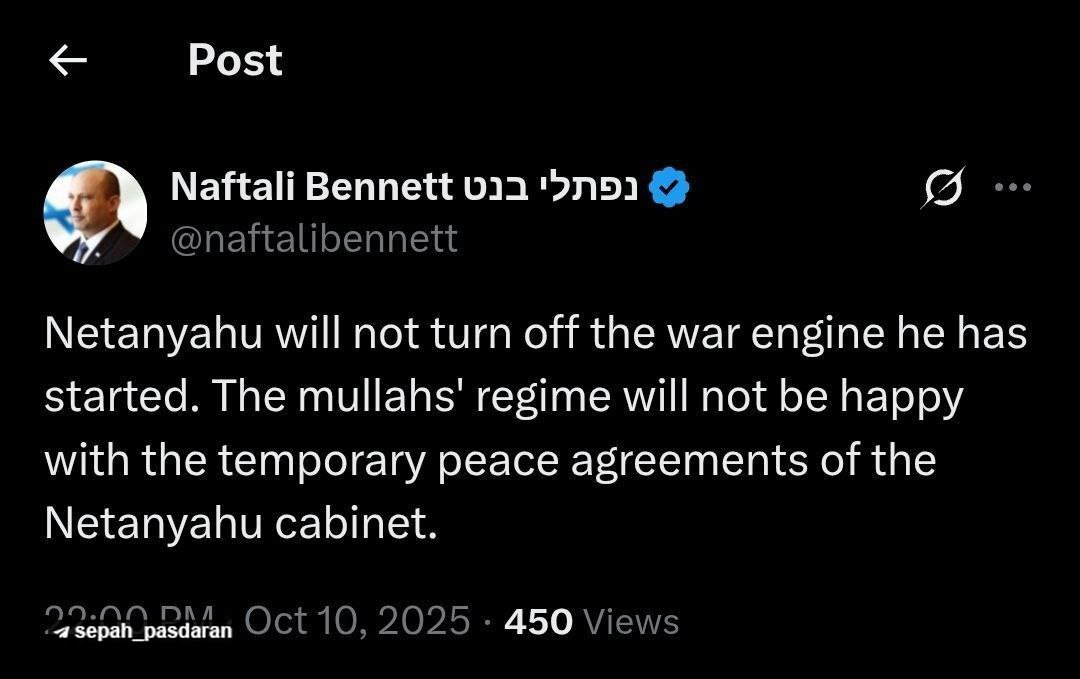
Task: Click the post line starting "Netanyahu will not"
Action: [x=535, y=335]
